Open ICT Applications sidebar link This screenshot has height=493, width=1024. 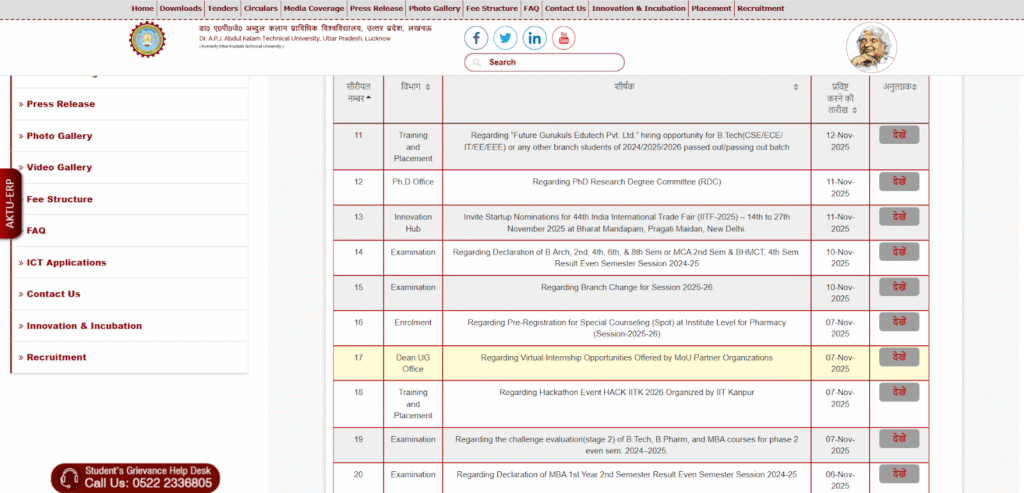66,262
